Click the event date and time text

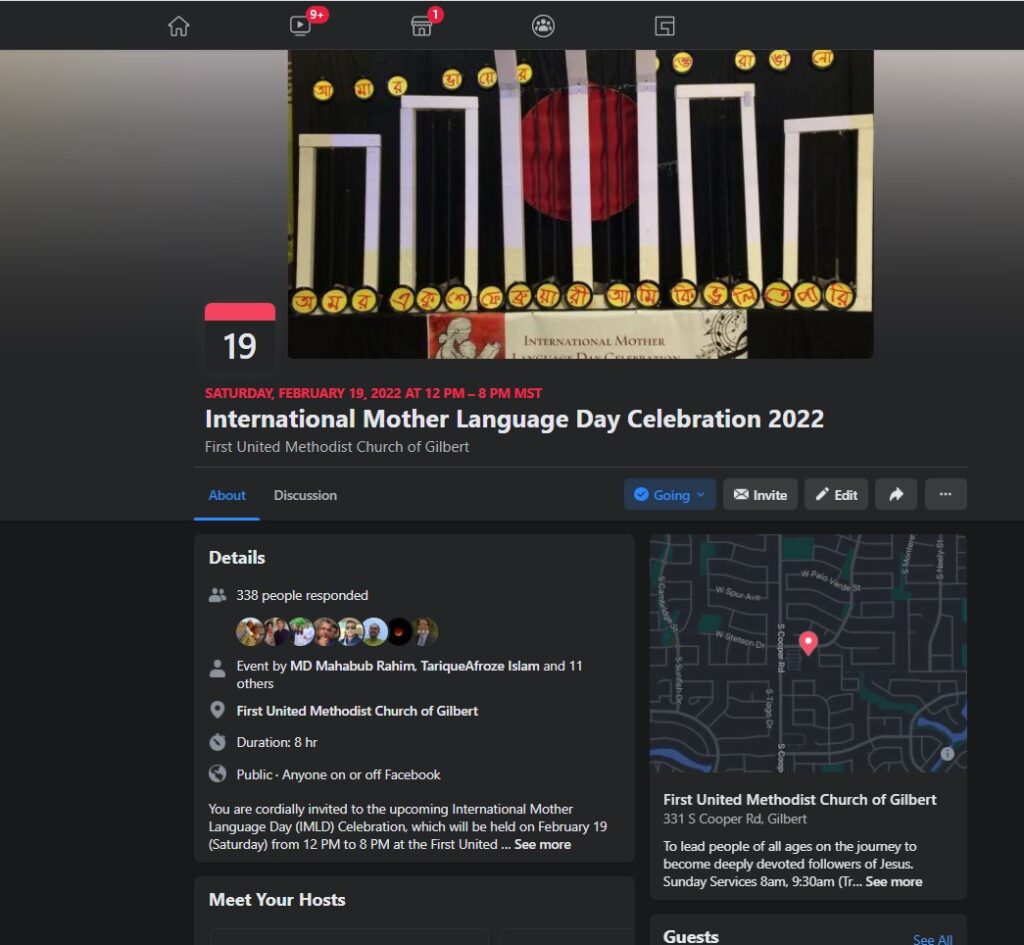click(373, 393)
